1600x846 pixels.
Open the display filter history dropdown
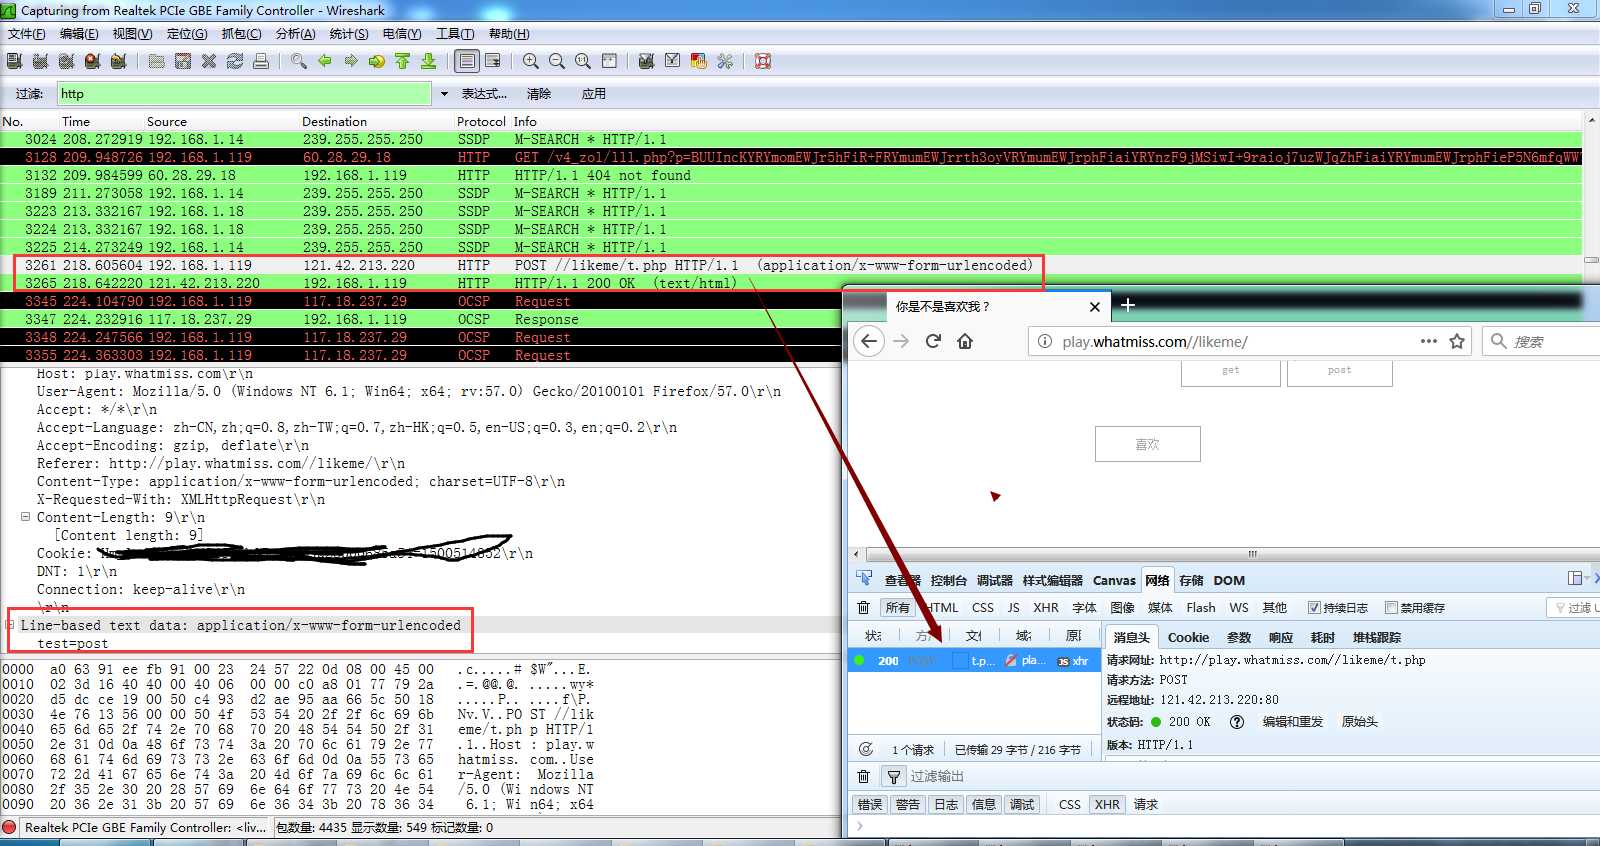[x=444, y=94]
